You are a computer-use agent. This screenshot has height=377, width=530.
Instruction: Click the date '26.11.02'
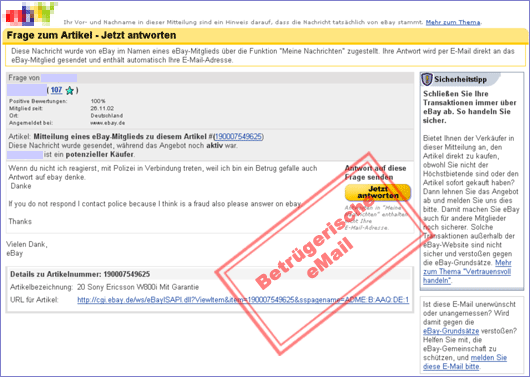coord(102,109)
